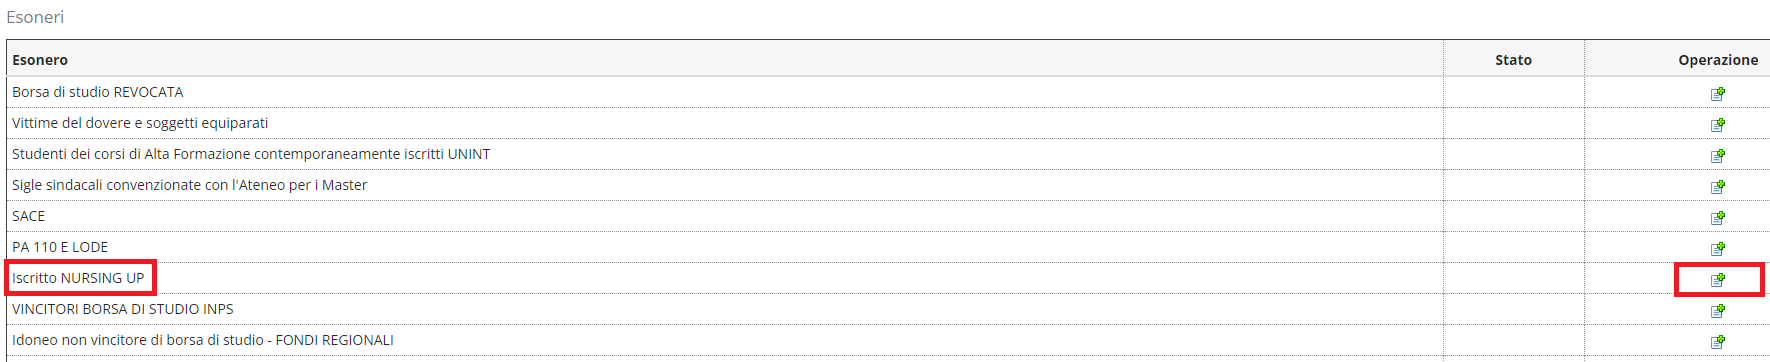Select PA 110 E LODE row text
Viewport: 1770px width, 362px height.
[x=60, y=247]
